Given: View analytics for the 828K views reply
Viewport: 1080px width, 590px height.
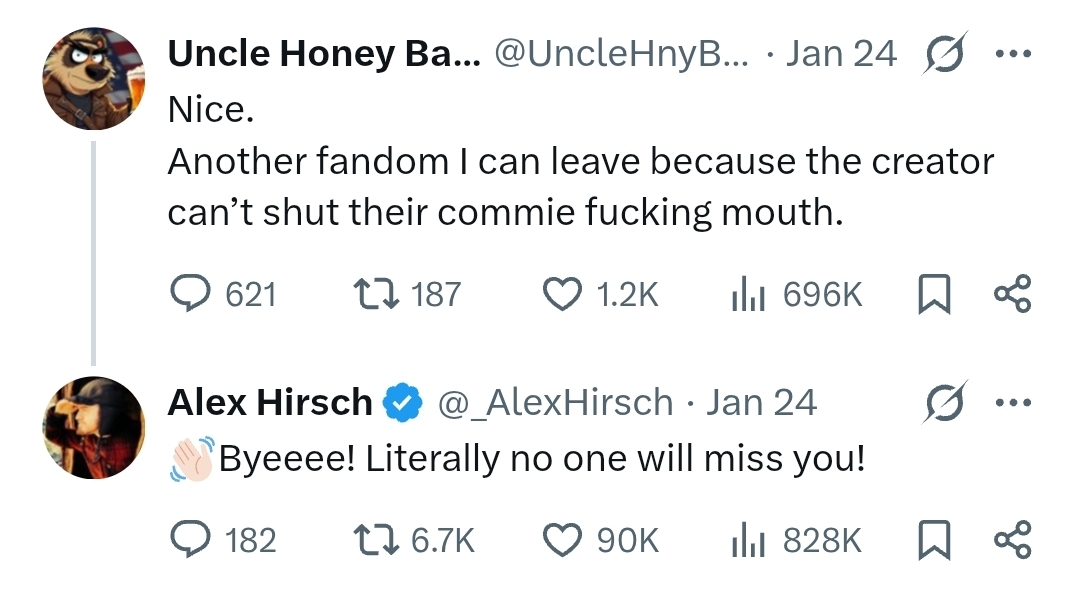Looking at the screenshot, I should [750, 540].
